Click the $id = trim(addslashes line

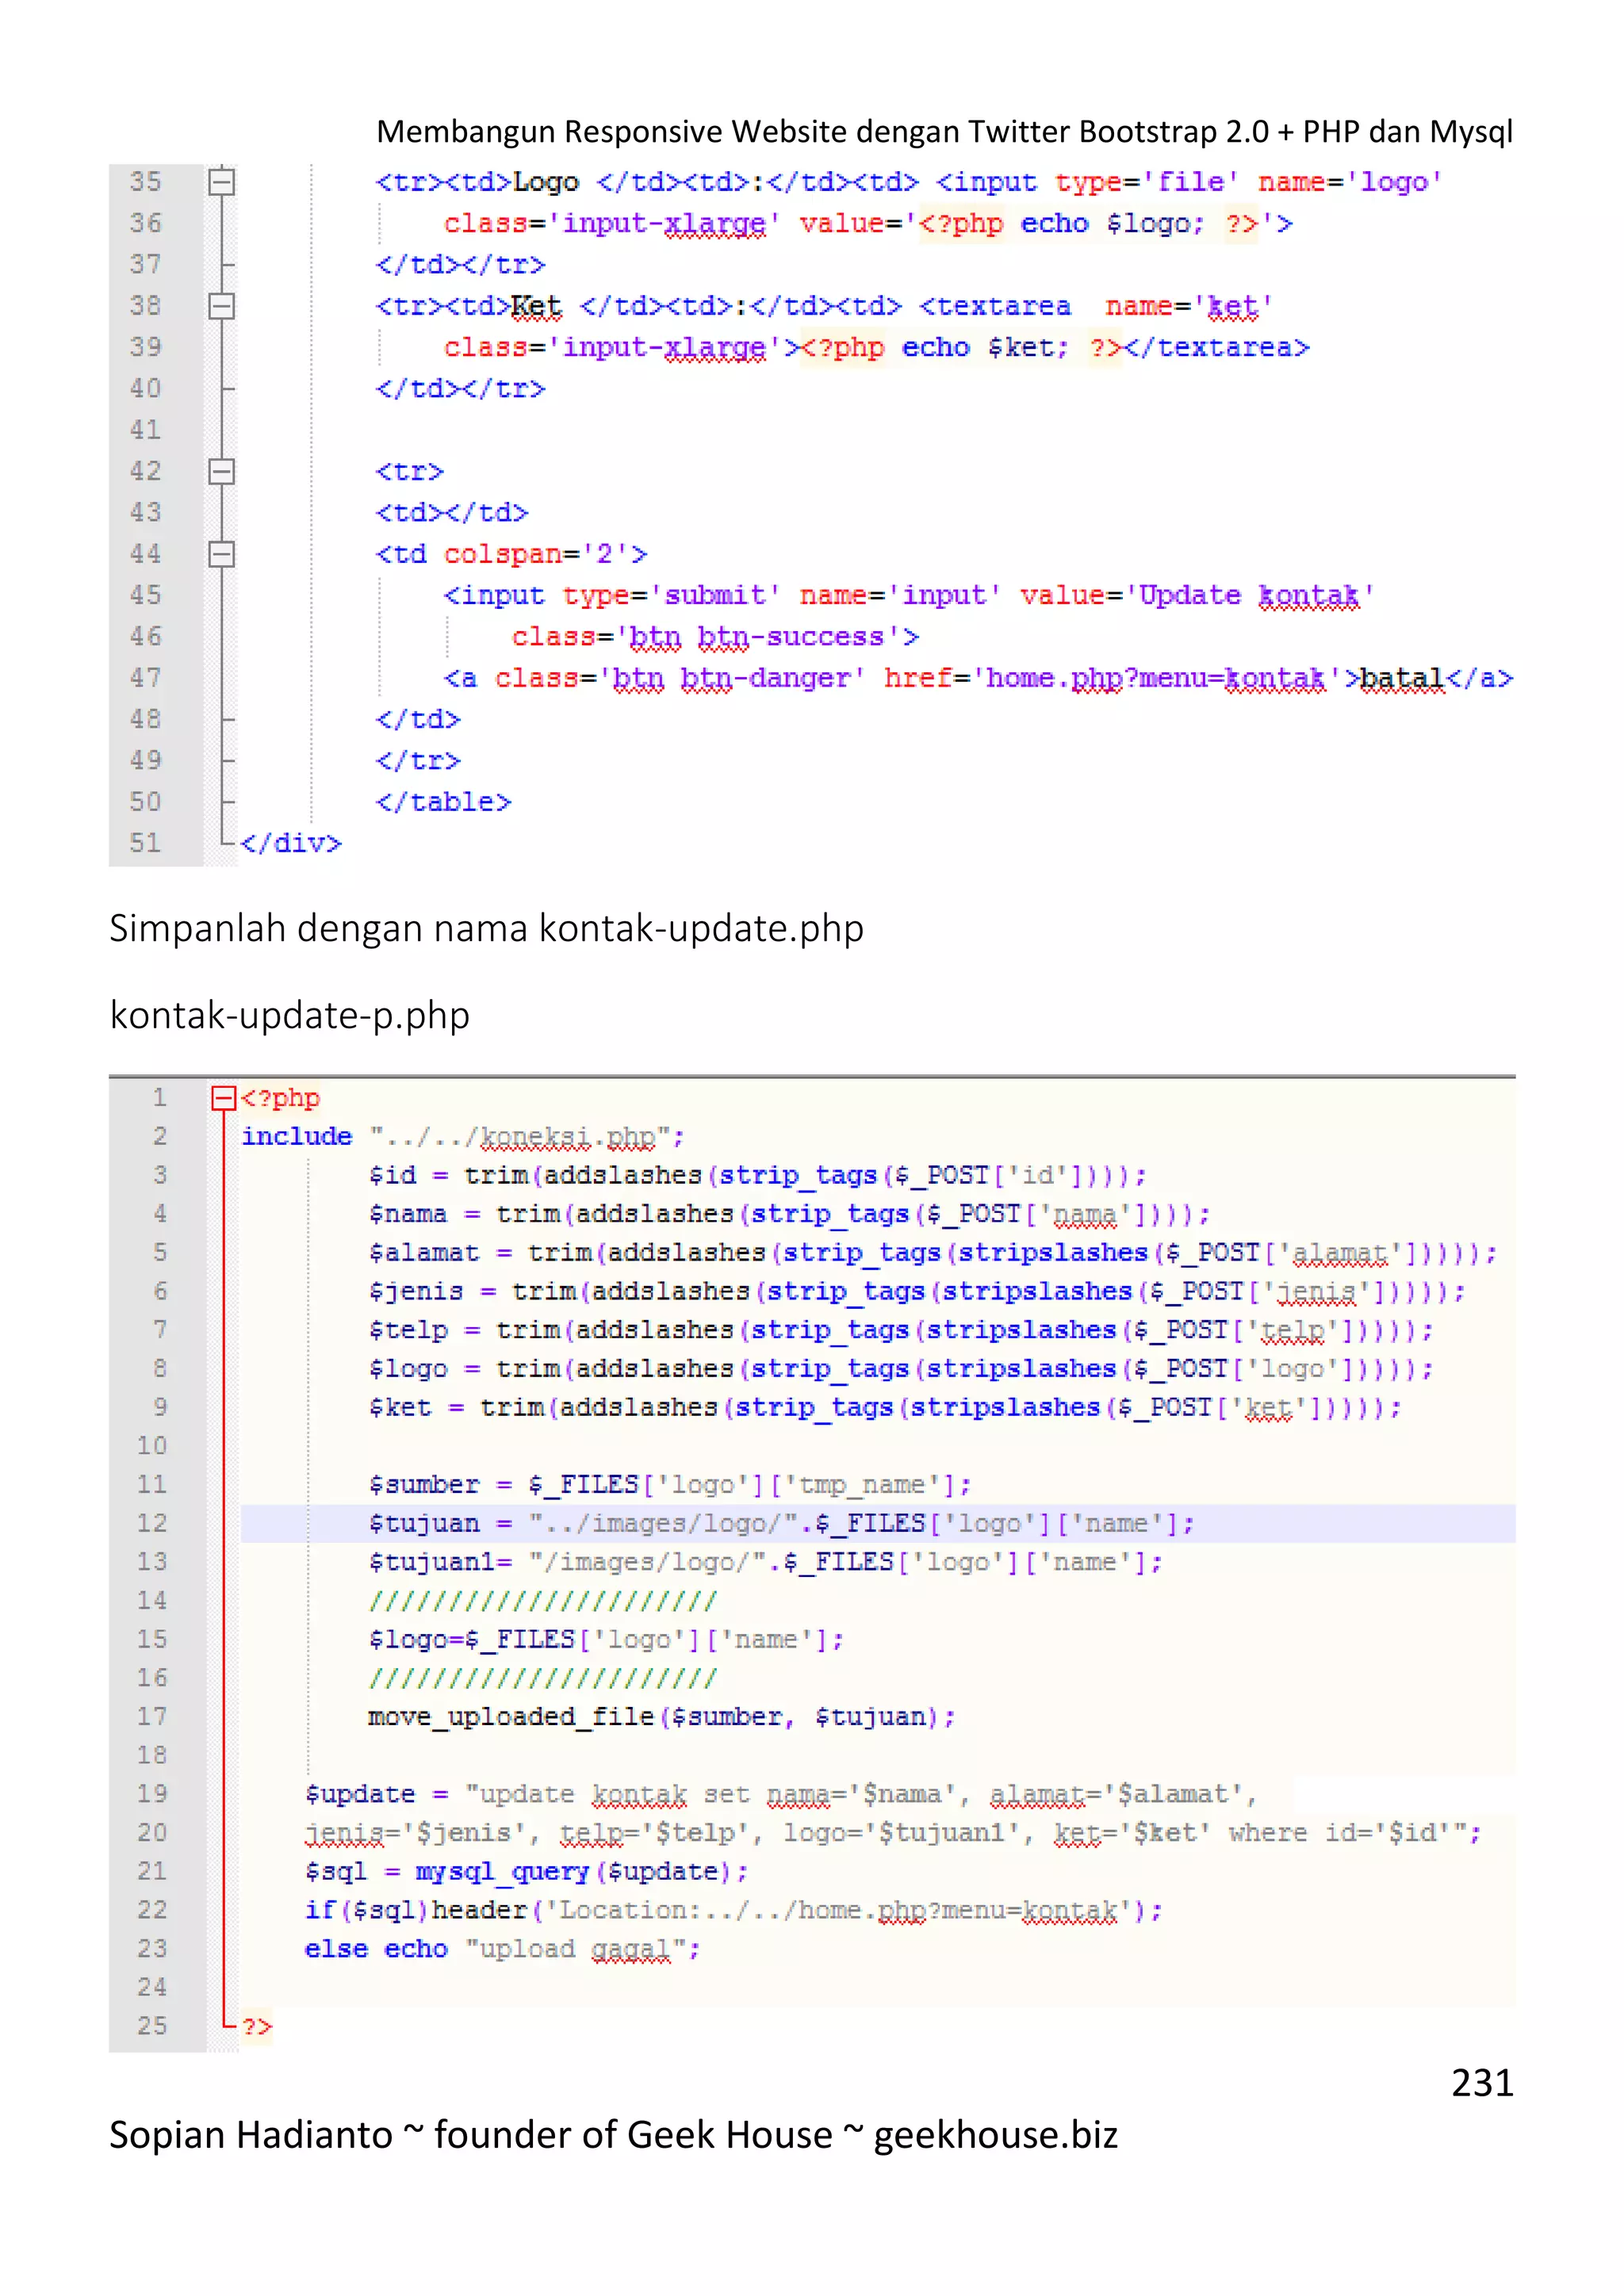coord(757,1175)
